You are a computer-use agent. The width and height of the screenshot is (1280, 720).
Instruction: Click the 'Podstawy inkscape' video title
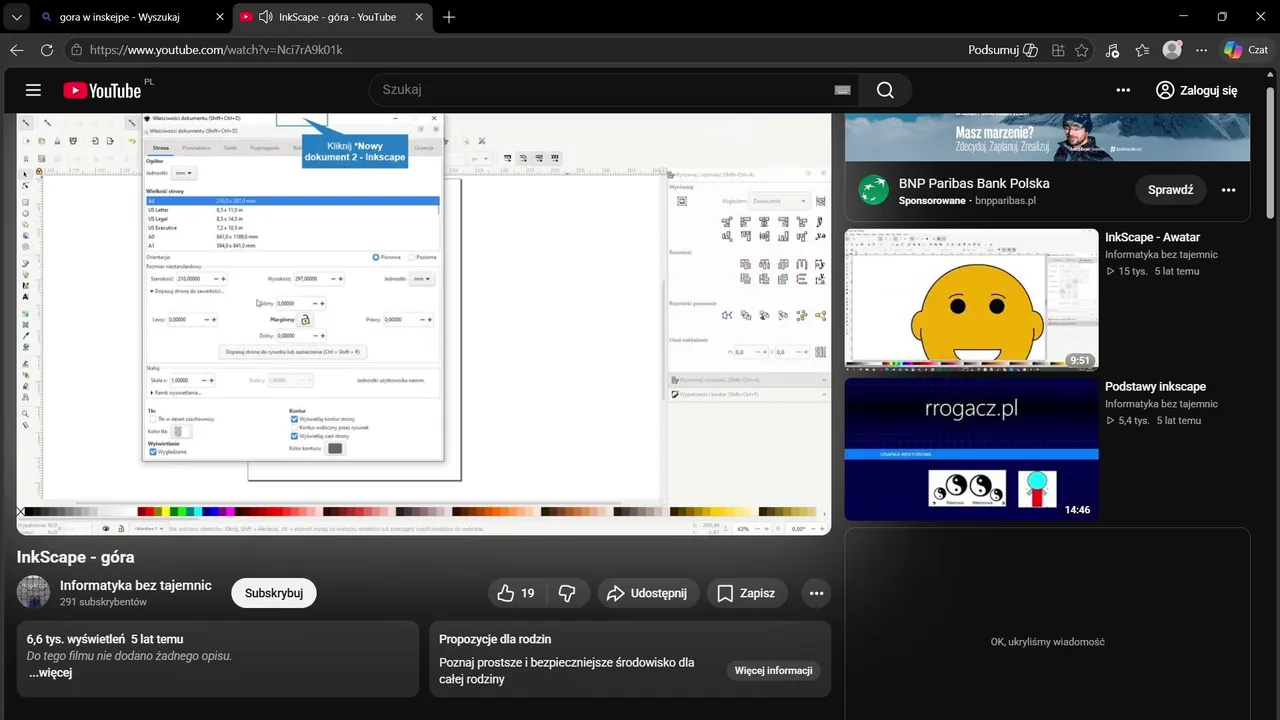1155,386
